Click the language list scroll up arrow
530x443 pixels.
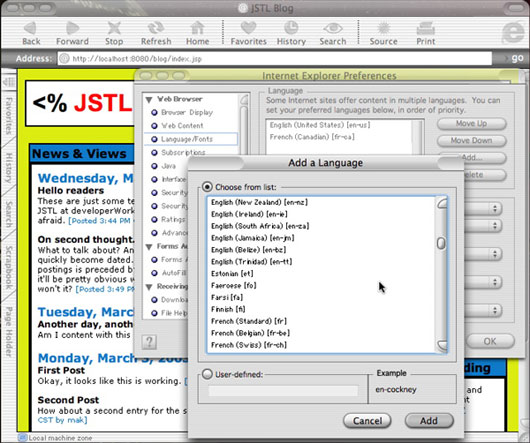tap(441, 203)
